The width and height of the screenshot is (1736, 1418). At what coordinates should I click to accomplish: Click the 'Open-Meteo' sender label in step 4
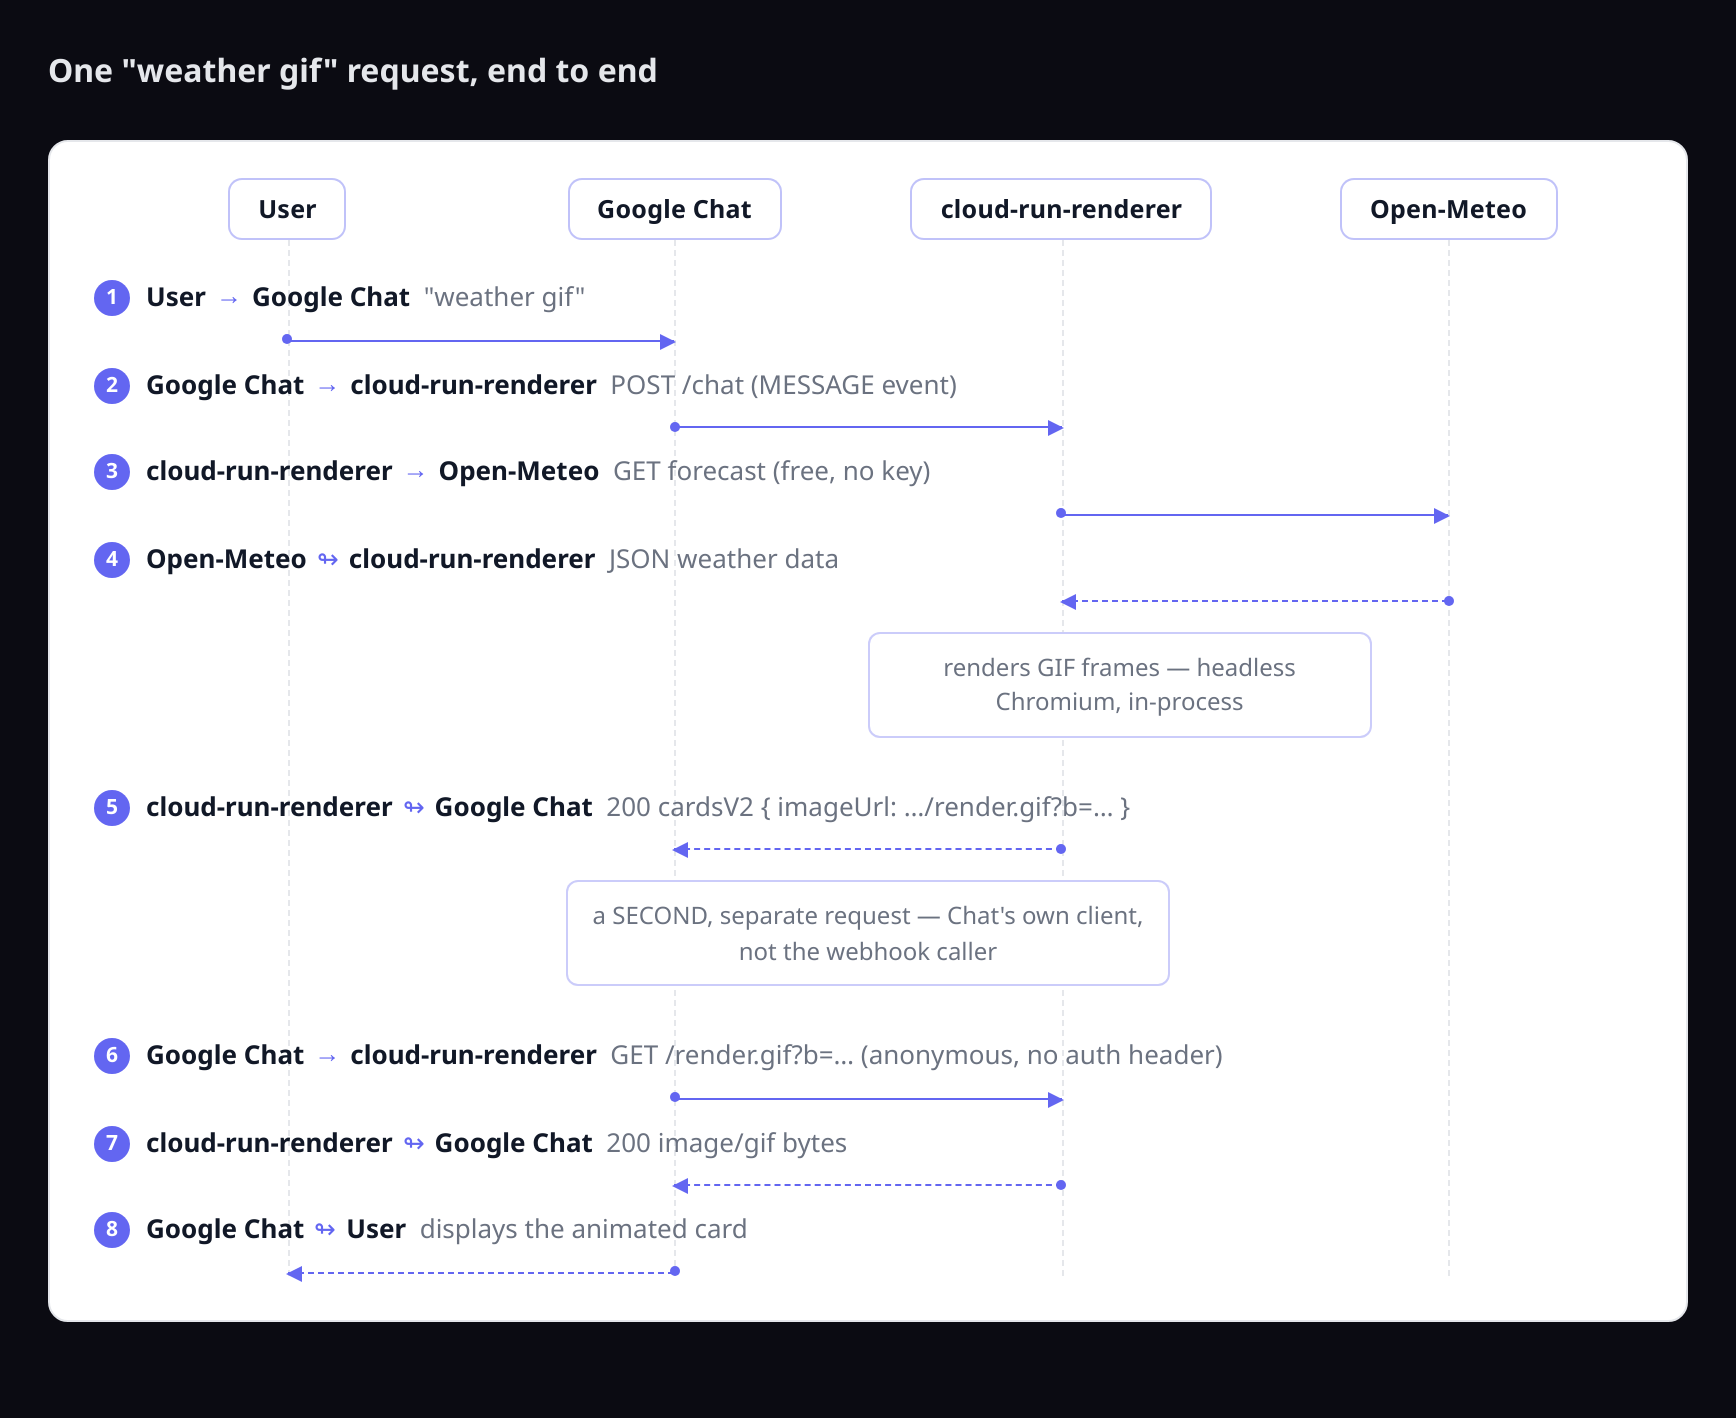(226, 560)
